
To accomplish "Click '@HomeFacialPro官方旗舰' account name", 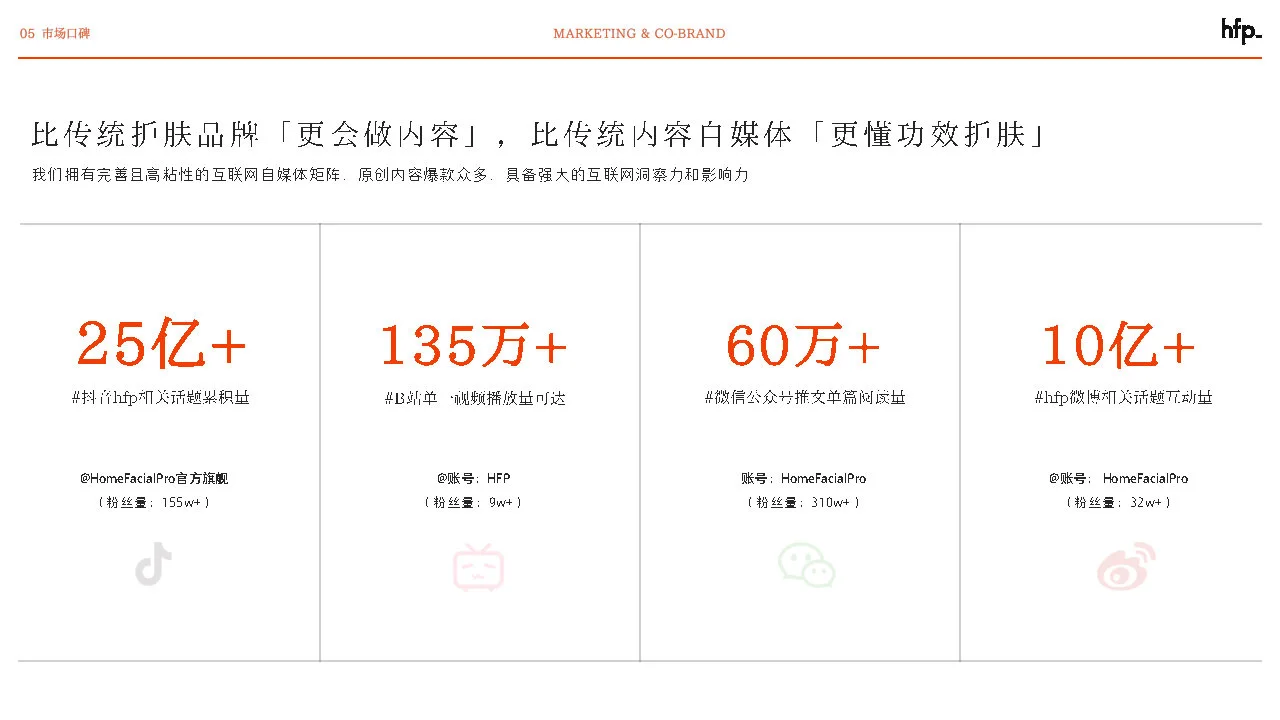I will 154,478.
